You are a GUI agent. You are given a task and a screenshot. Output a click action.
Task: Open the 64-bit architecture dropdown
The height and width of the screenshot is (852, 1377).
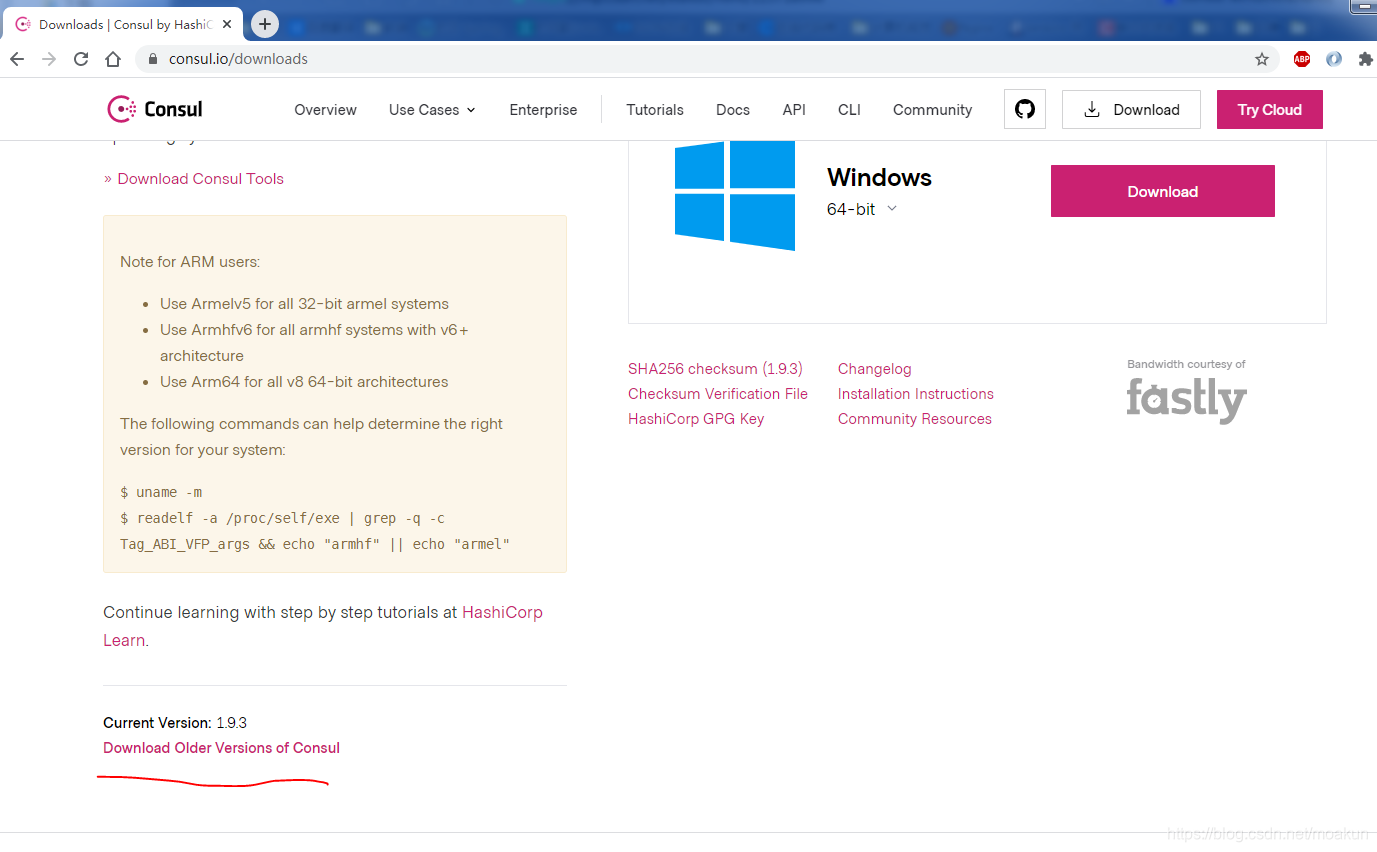point(862,209)
